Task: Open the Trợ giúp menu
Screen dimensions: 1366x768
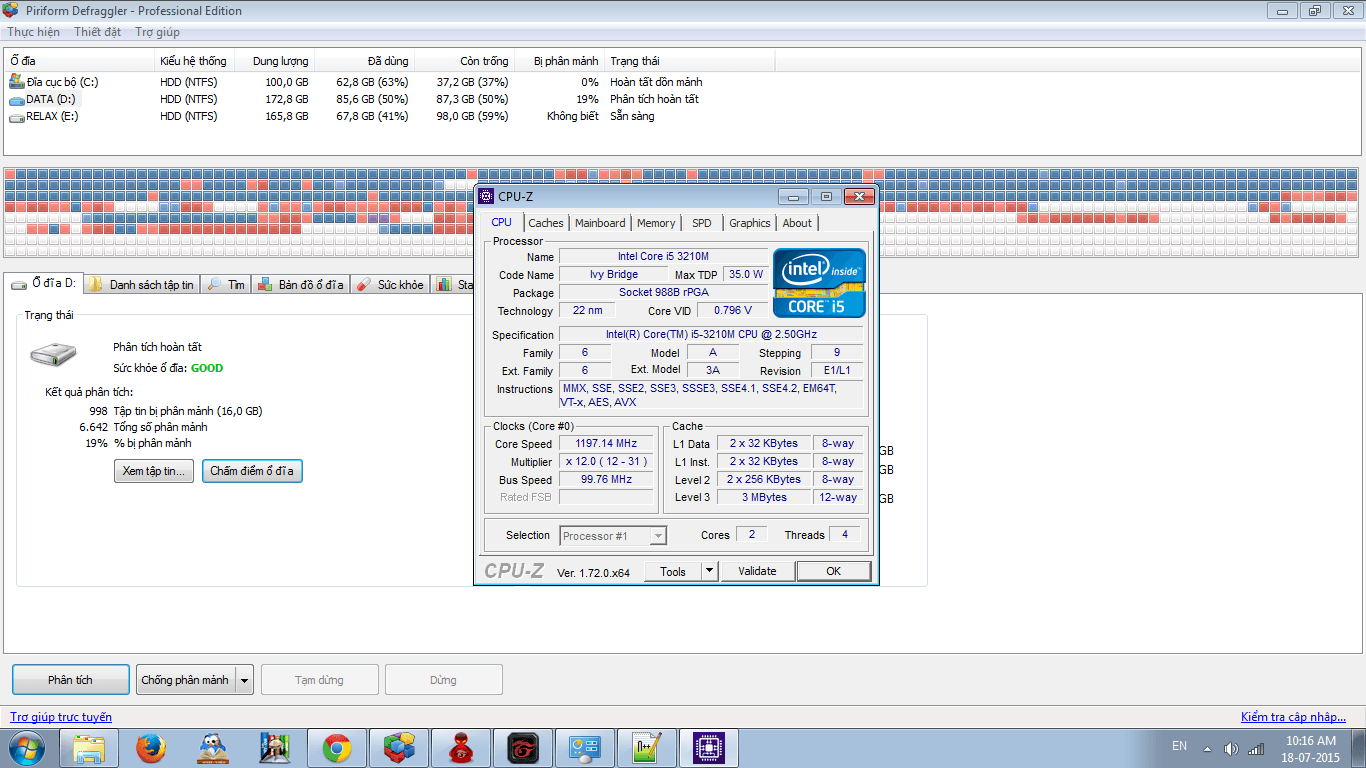Action: (x=158, y=32)
